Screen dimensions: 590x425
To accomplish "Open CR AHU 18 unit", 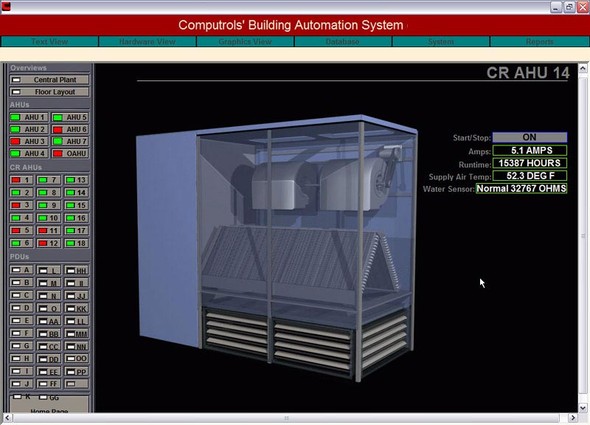I will (x=76, y=243).
